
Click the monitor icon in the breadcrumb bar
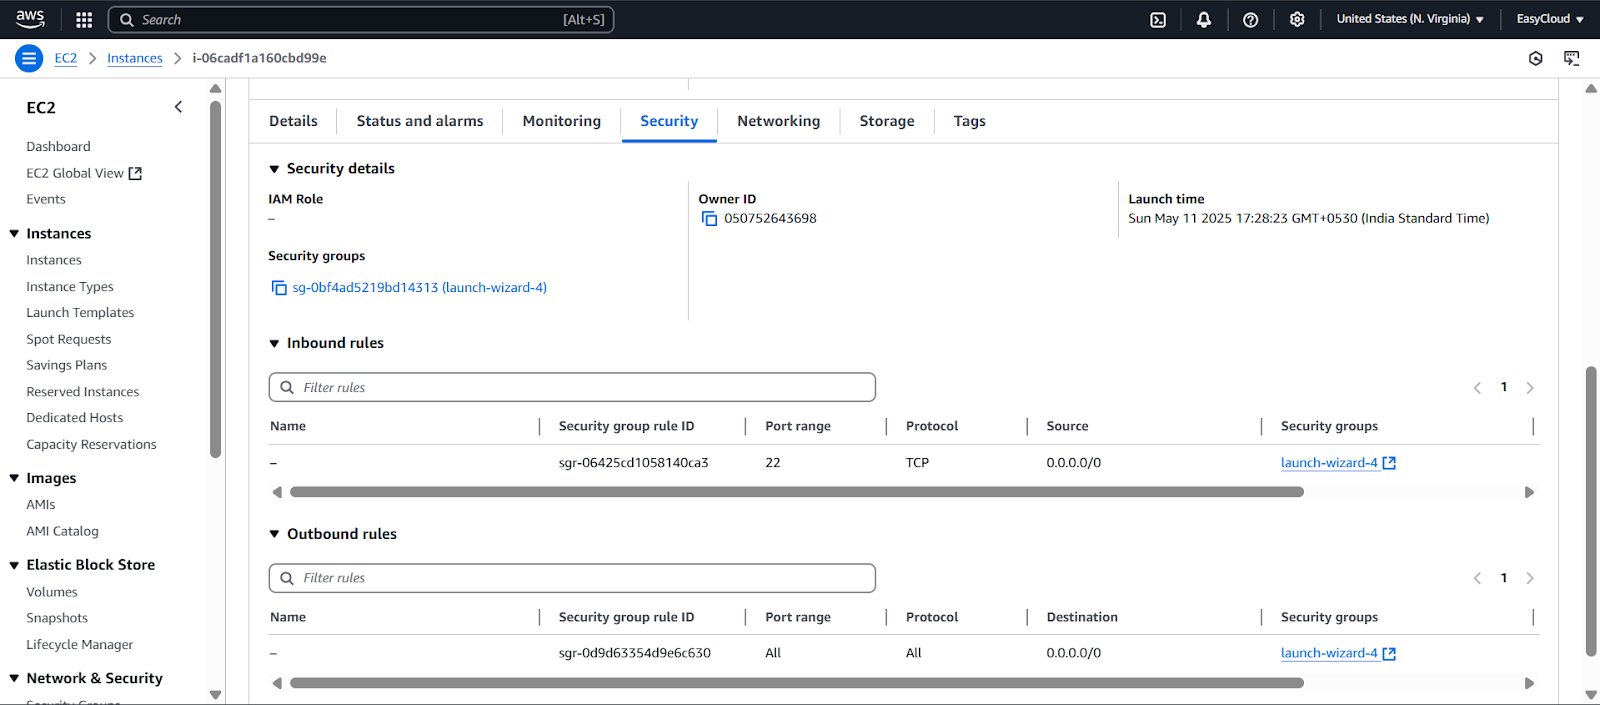point(1572,59)
